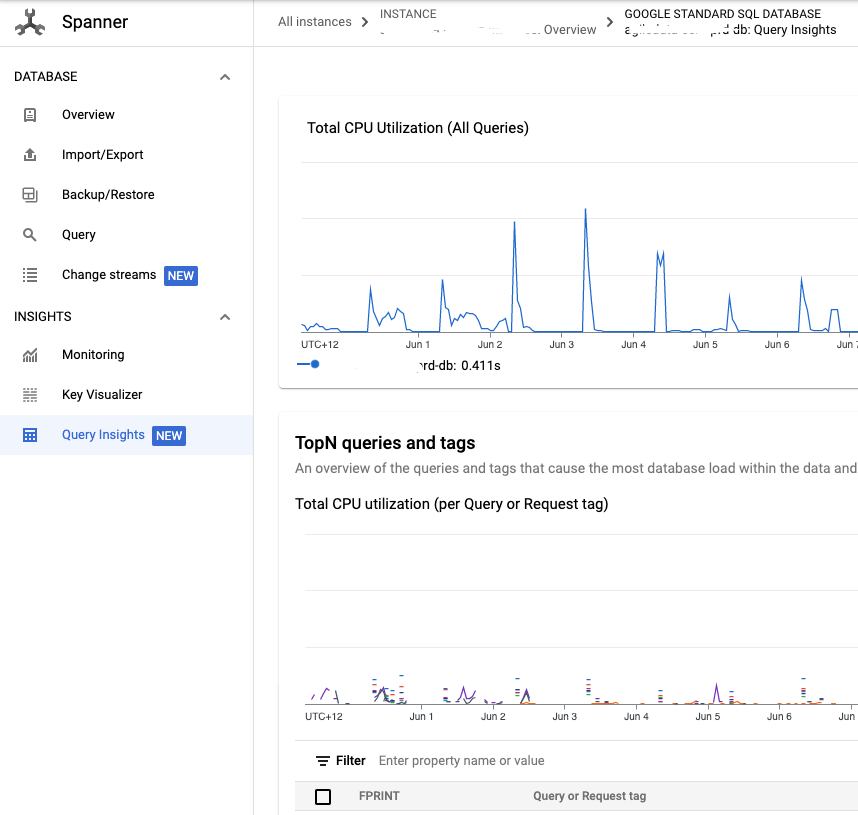Click the Spanner product title

click(95, 22)
